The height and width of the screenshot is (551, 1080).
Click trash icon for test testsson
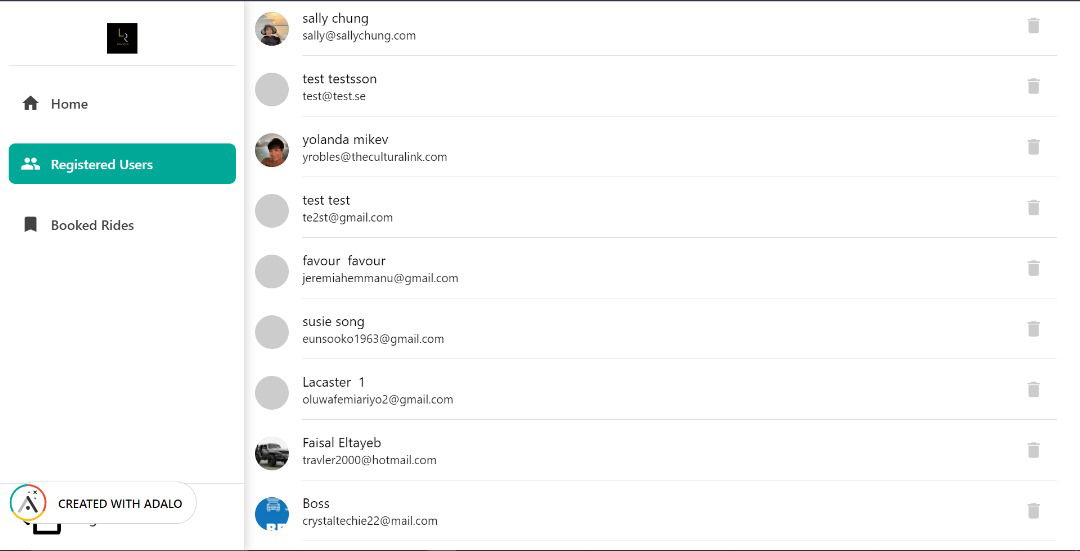(x=1034, y=87)
